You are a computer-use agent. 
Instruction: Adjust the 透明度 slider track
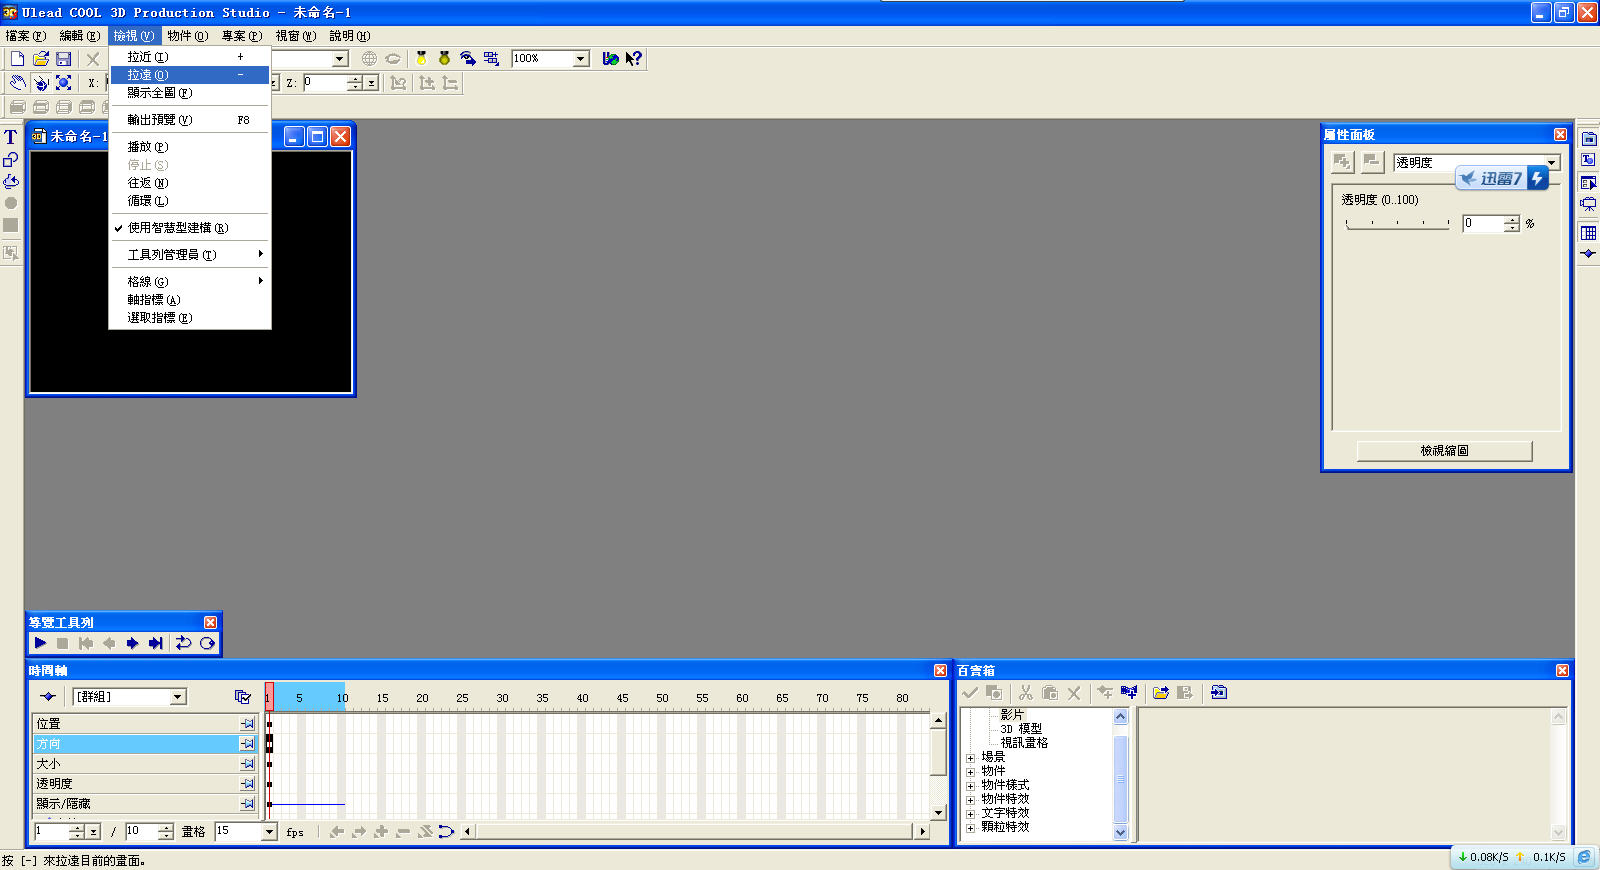click(1397, 224)
